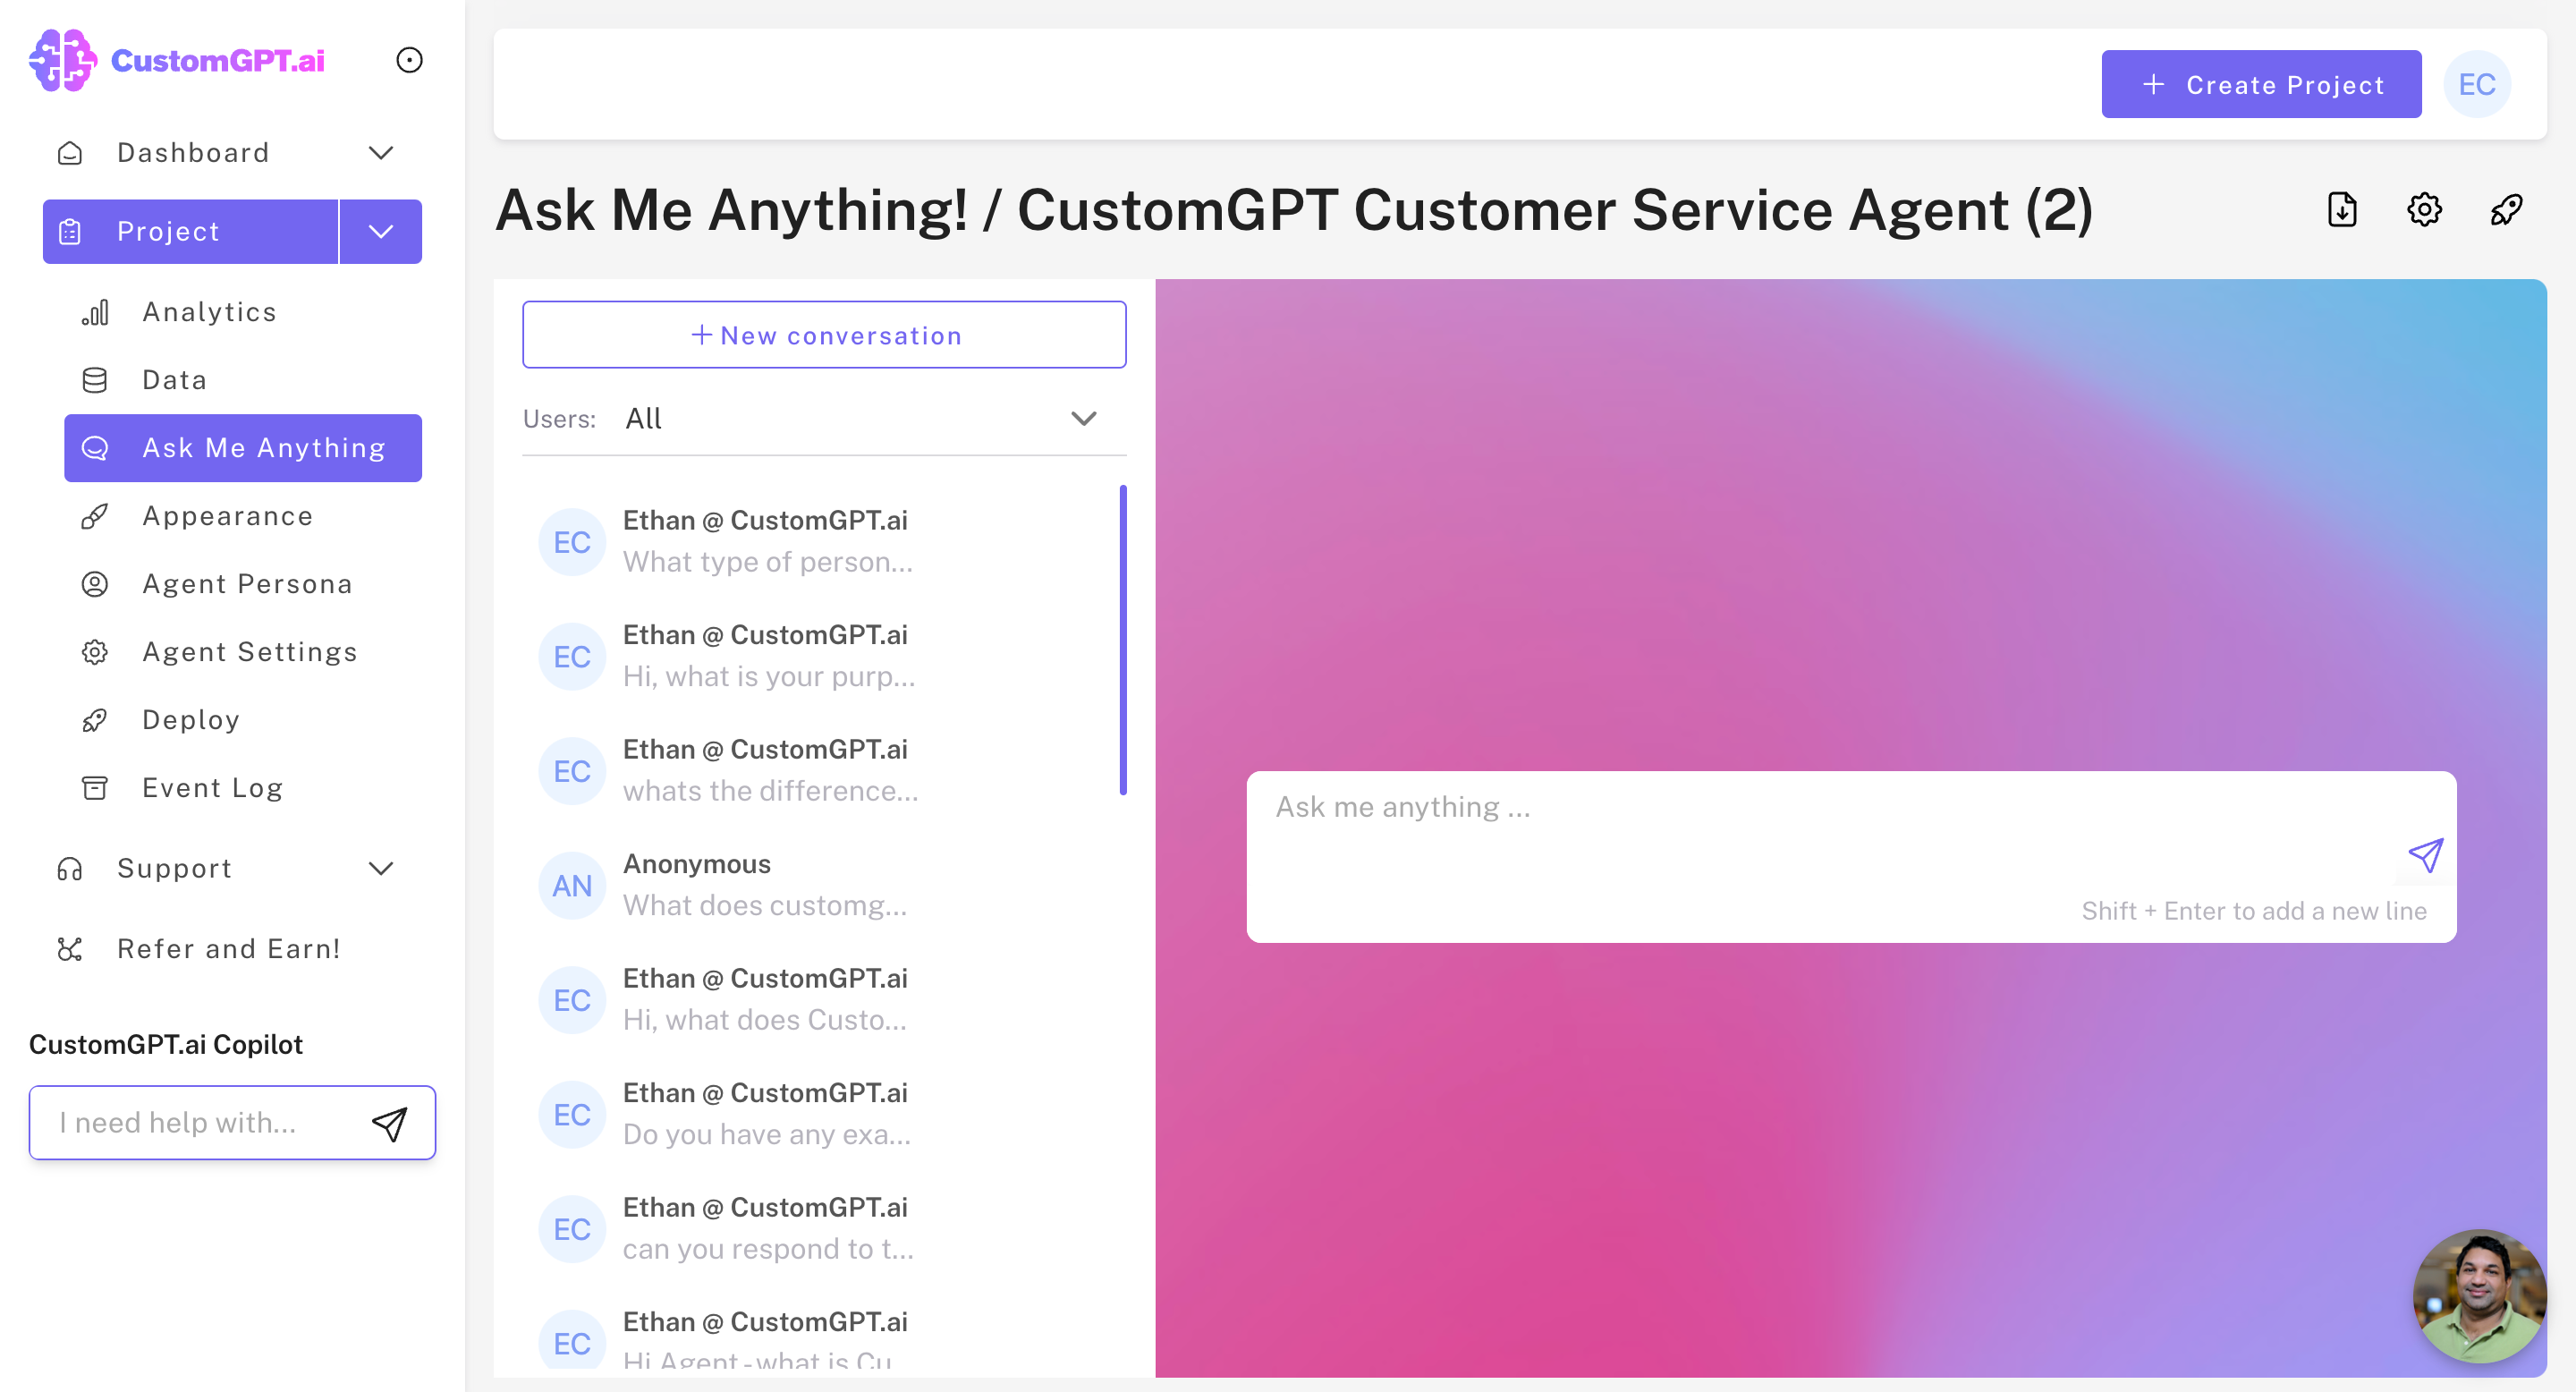Image resolution: width=2576 pixels, height=1392 pixels.
Task: Click the Create Project button
Action: [x=2261, y=84]
